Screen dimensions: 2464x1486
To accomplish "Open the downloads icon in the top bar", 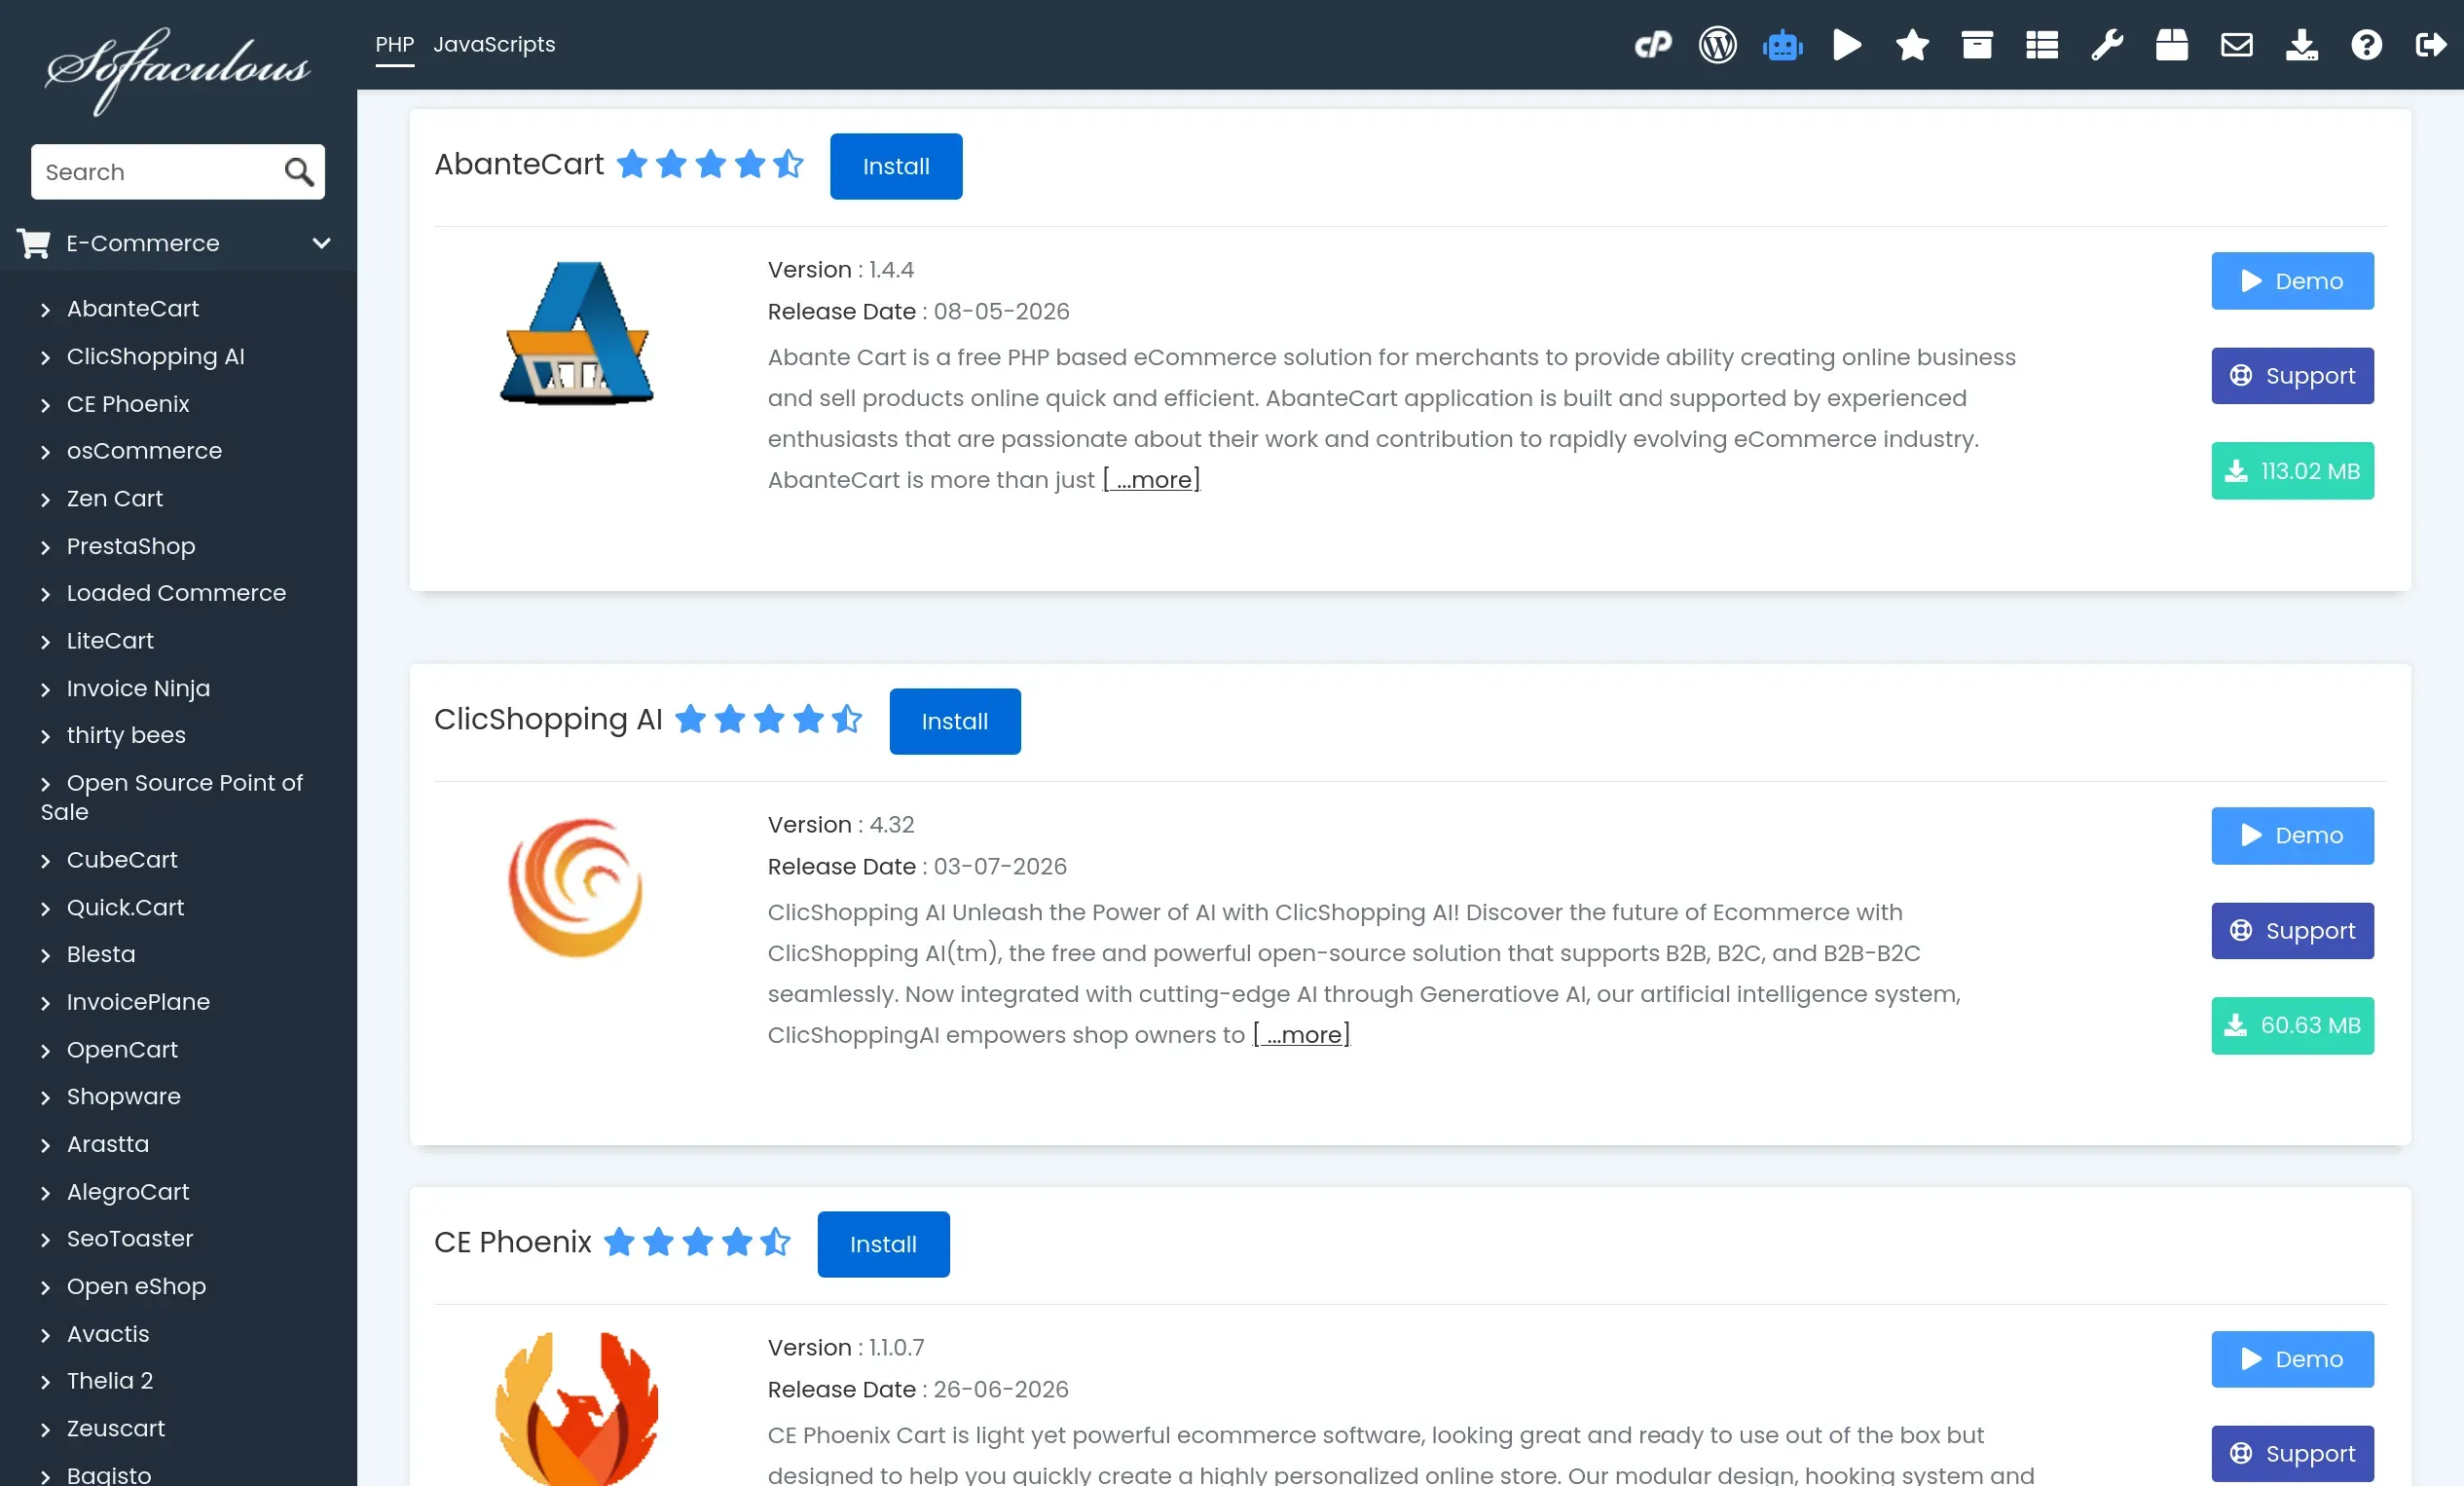I will pos(2302,45).
